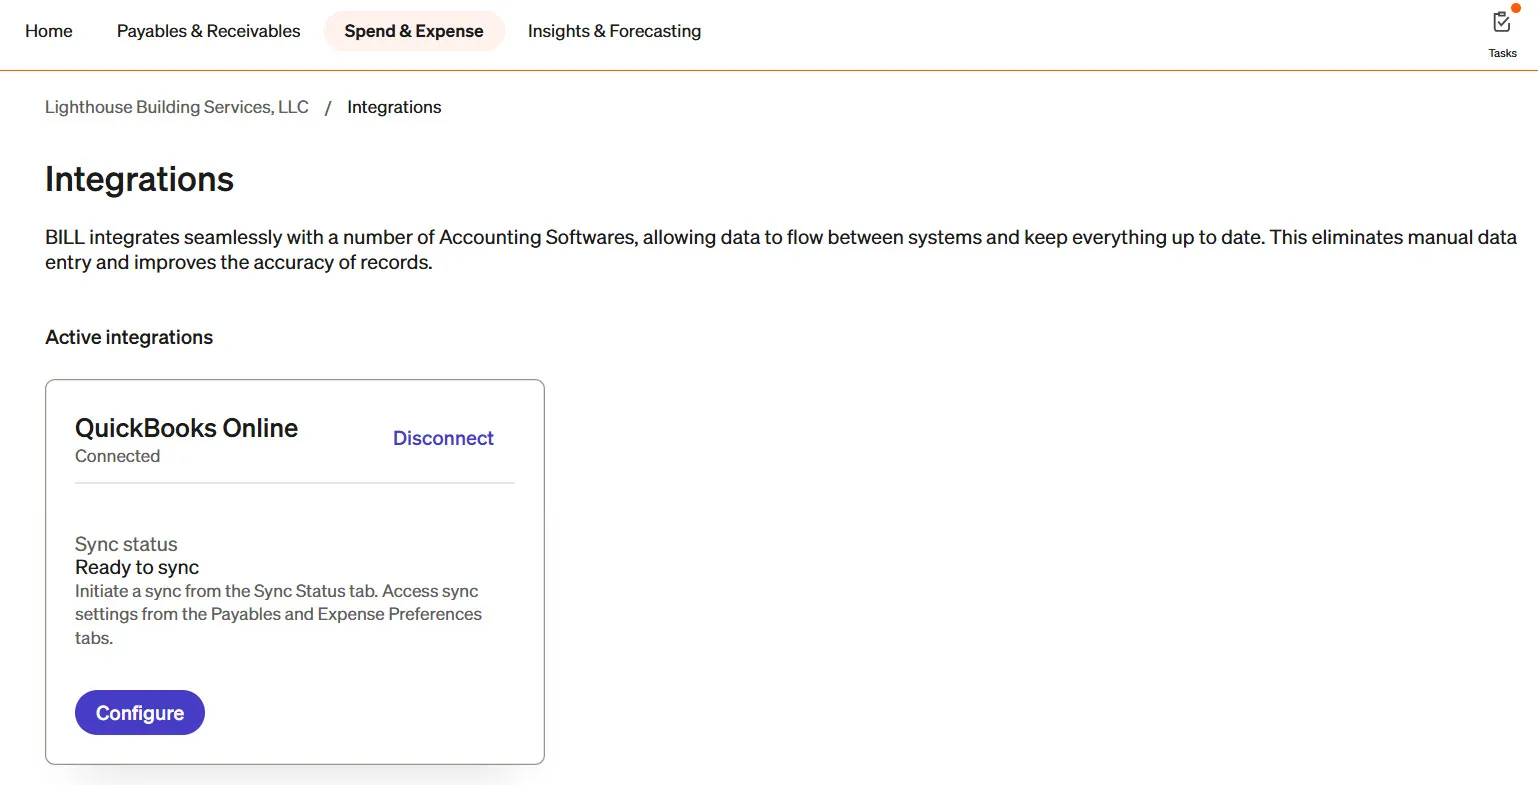Select the Sync status label
This screenshot has height=785, width=1538.
pos(126,544)
